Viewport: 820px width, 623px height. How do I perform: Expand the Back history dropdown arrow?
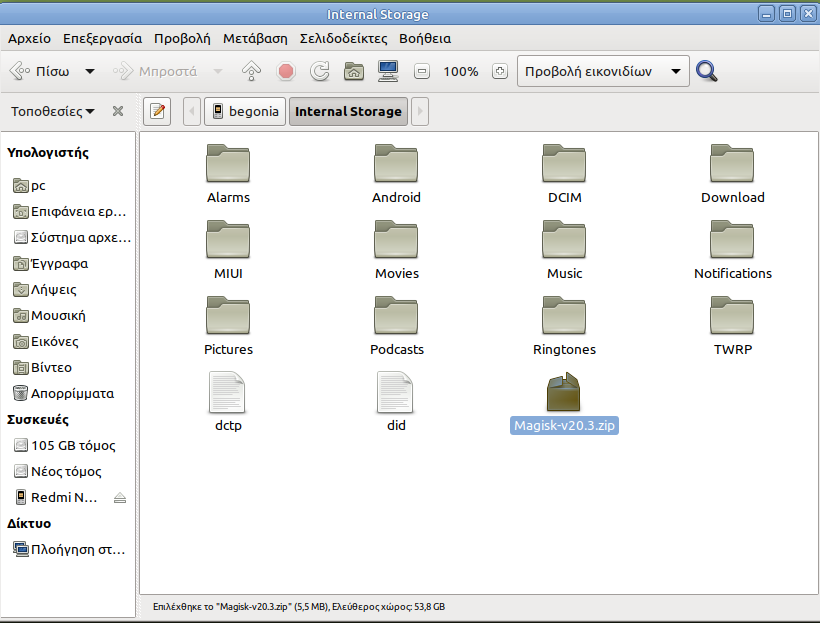90,72
